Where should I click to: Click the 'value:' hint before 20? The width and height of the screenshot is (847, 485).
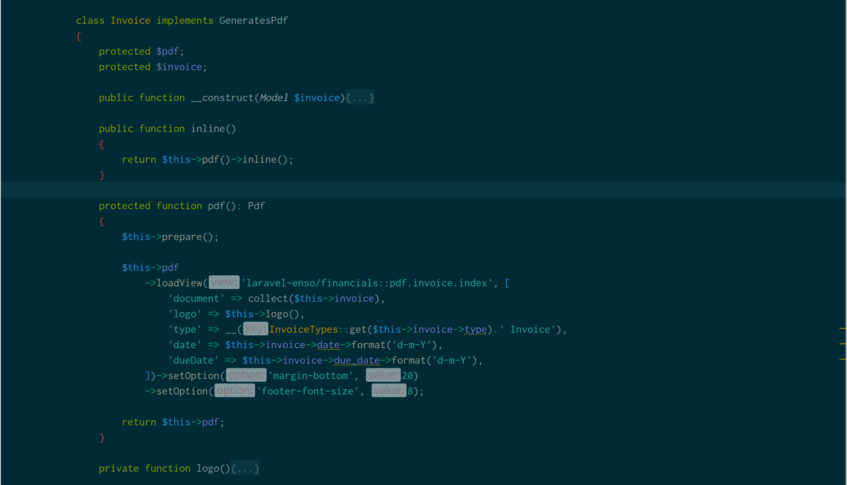(x=383, y=375)
